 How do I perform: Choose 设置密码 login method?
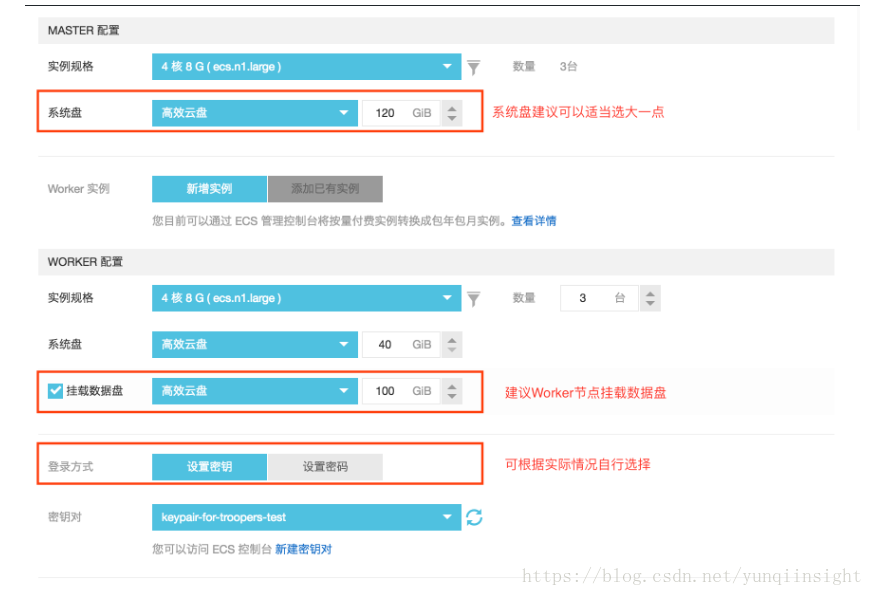coord(325,467)
